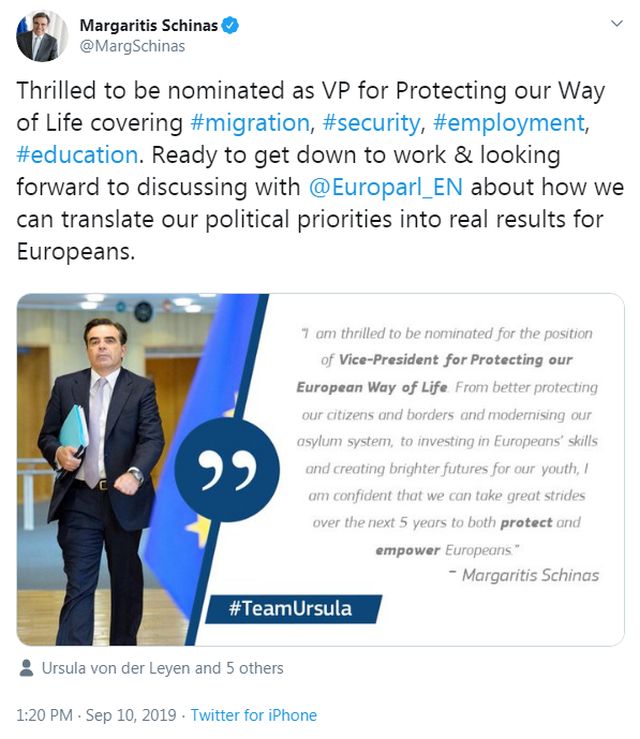640x739 pixels.
Task: Open the 1:20 PM Sep 10, 2019 timestamp
Action: click(x=98, y=715)
